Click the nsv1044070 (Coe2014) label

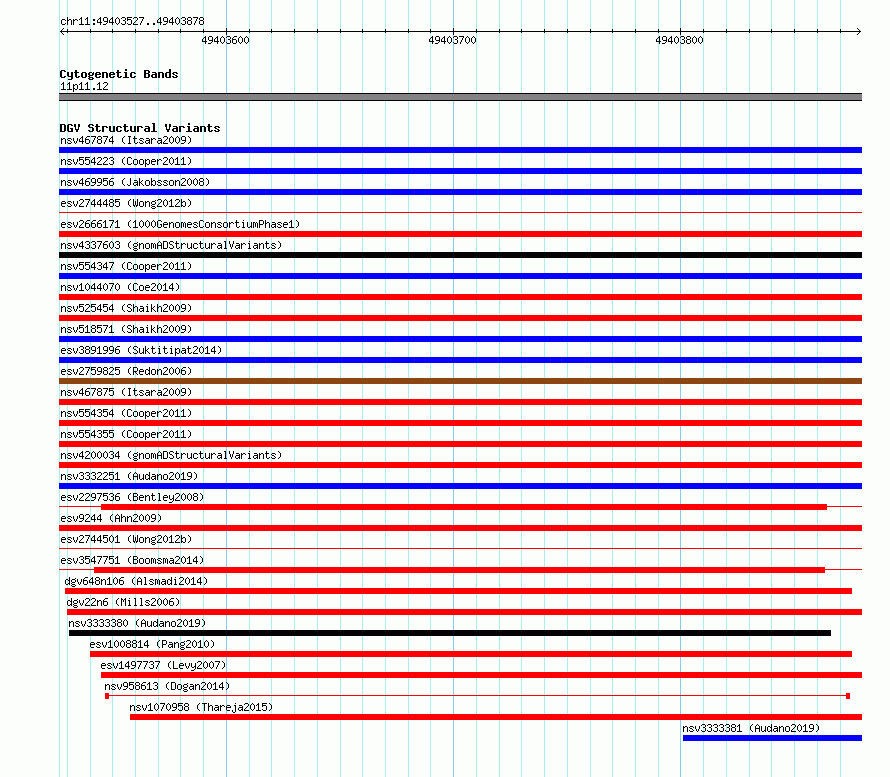120,287
